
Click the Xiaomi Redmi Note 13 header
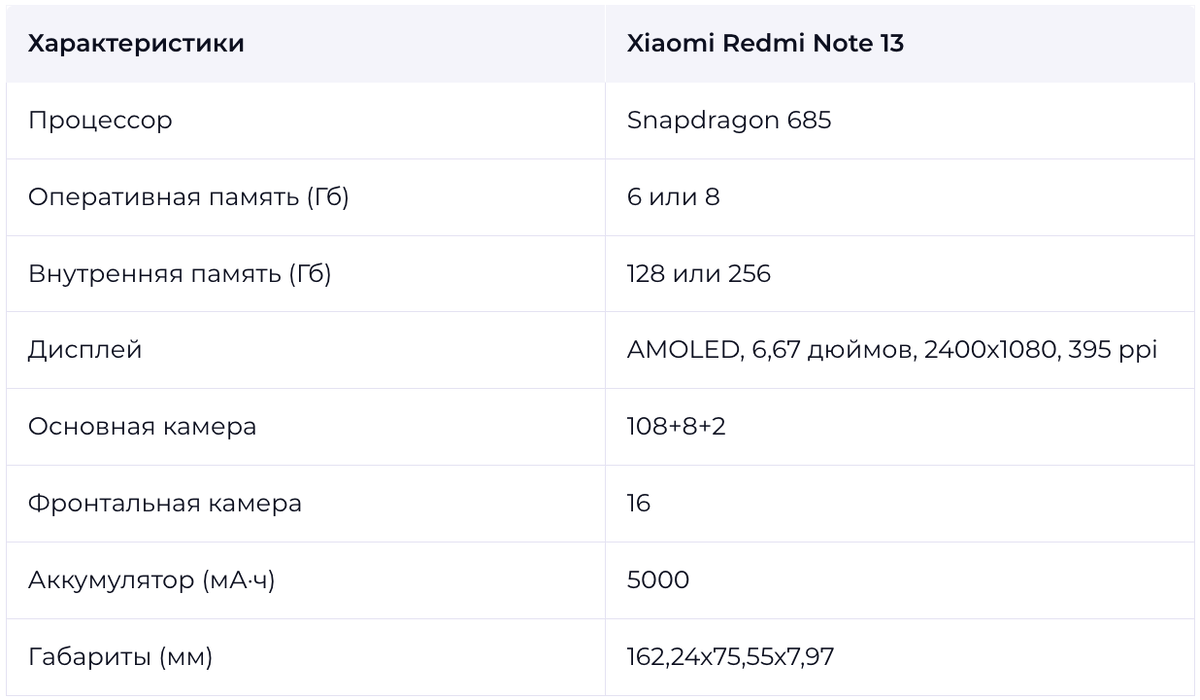pos(765,44)
